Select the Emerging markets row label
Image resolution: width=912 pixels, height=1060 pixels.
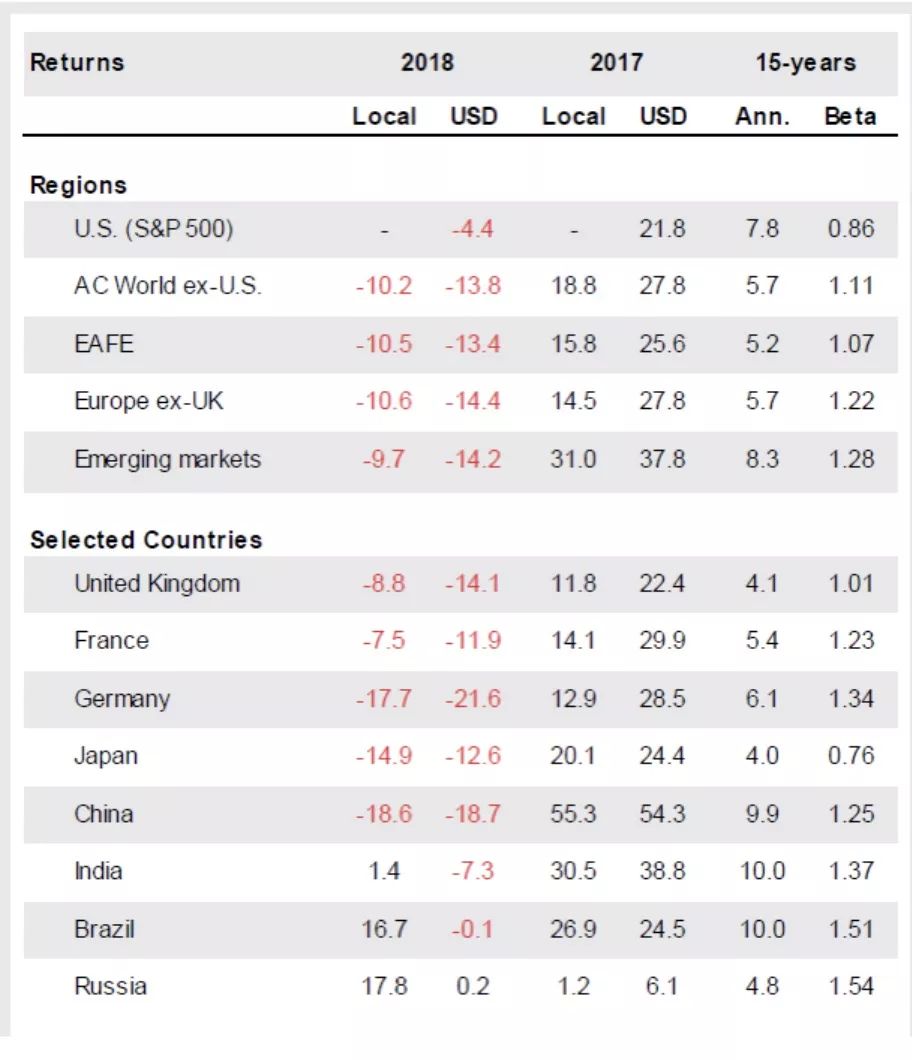point(167,459)
